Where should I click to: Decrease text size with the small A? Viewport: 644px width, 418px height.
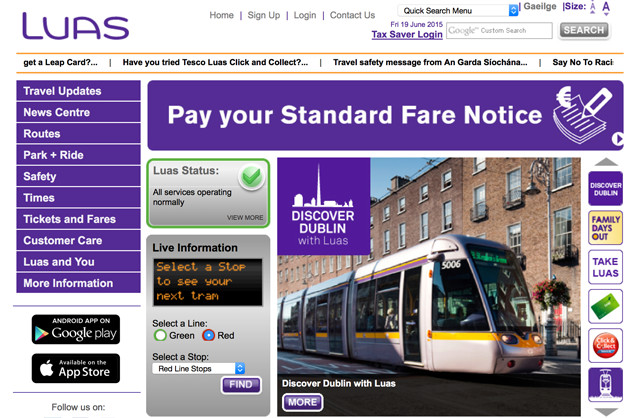(593, 7)
